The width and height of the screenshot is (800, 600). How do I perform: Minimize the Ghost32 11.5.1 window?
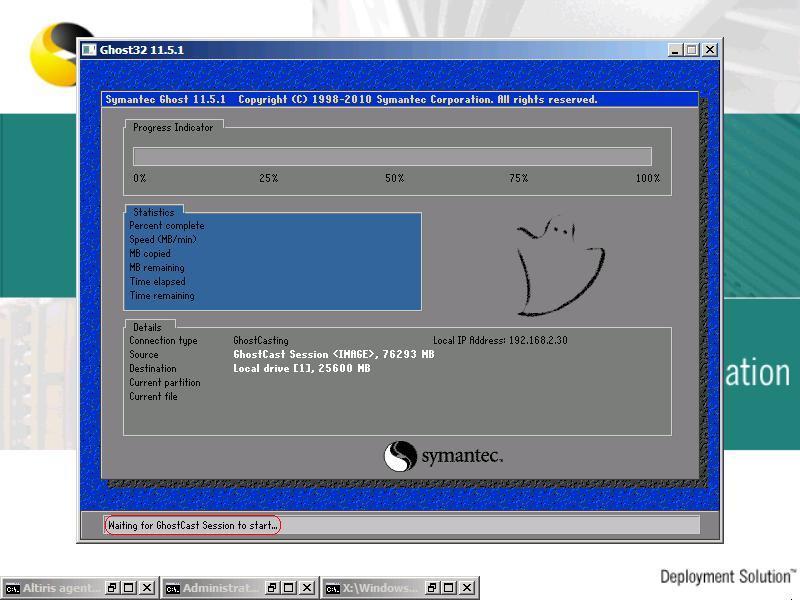tap(675, 50)
